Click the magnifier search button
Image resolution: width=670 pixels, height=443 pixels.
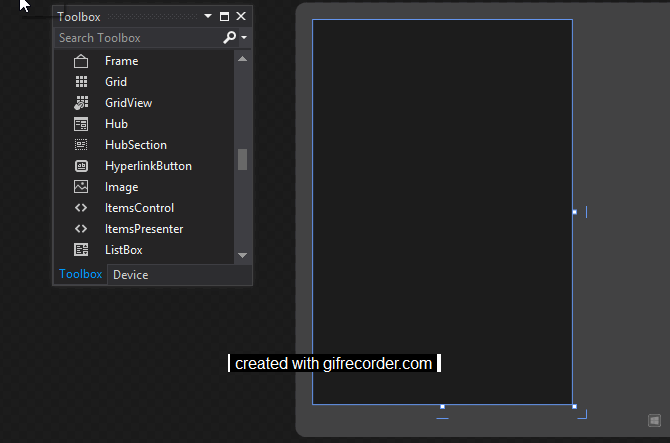coord(230,38)
